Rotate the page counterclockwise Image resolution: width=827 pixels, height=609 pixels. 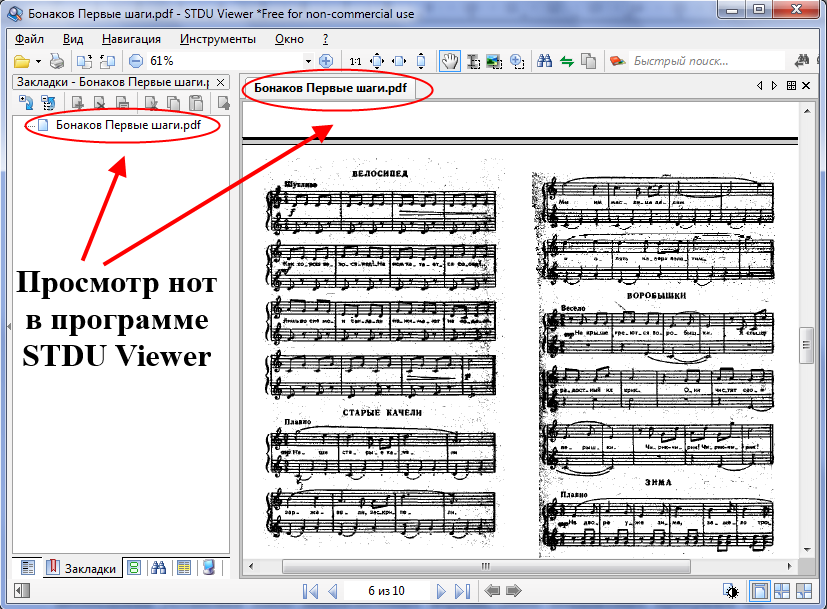point(108,62)
